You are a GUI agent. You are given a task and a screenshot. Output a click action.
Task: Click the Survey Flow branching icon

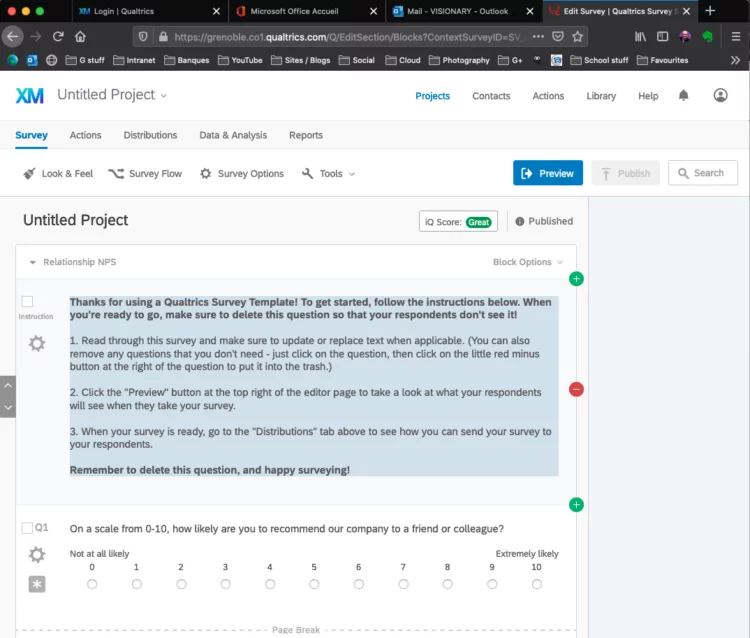[x=116, y=174]
